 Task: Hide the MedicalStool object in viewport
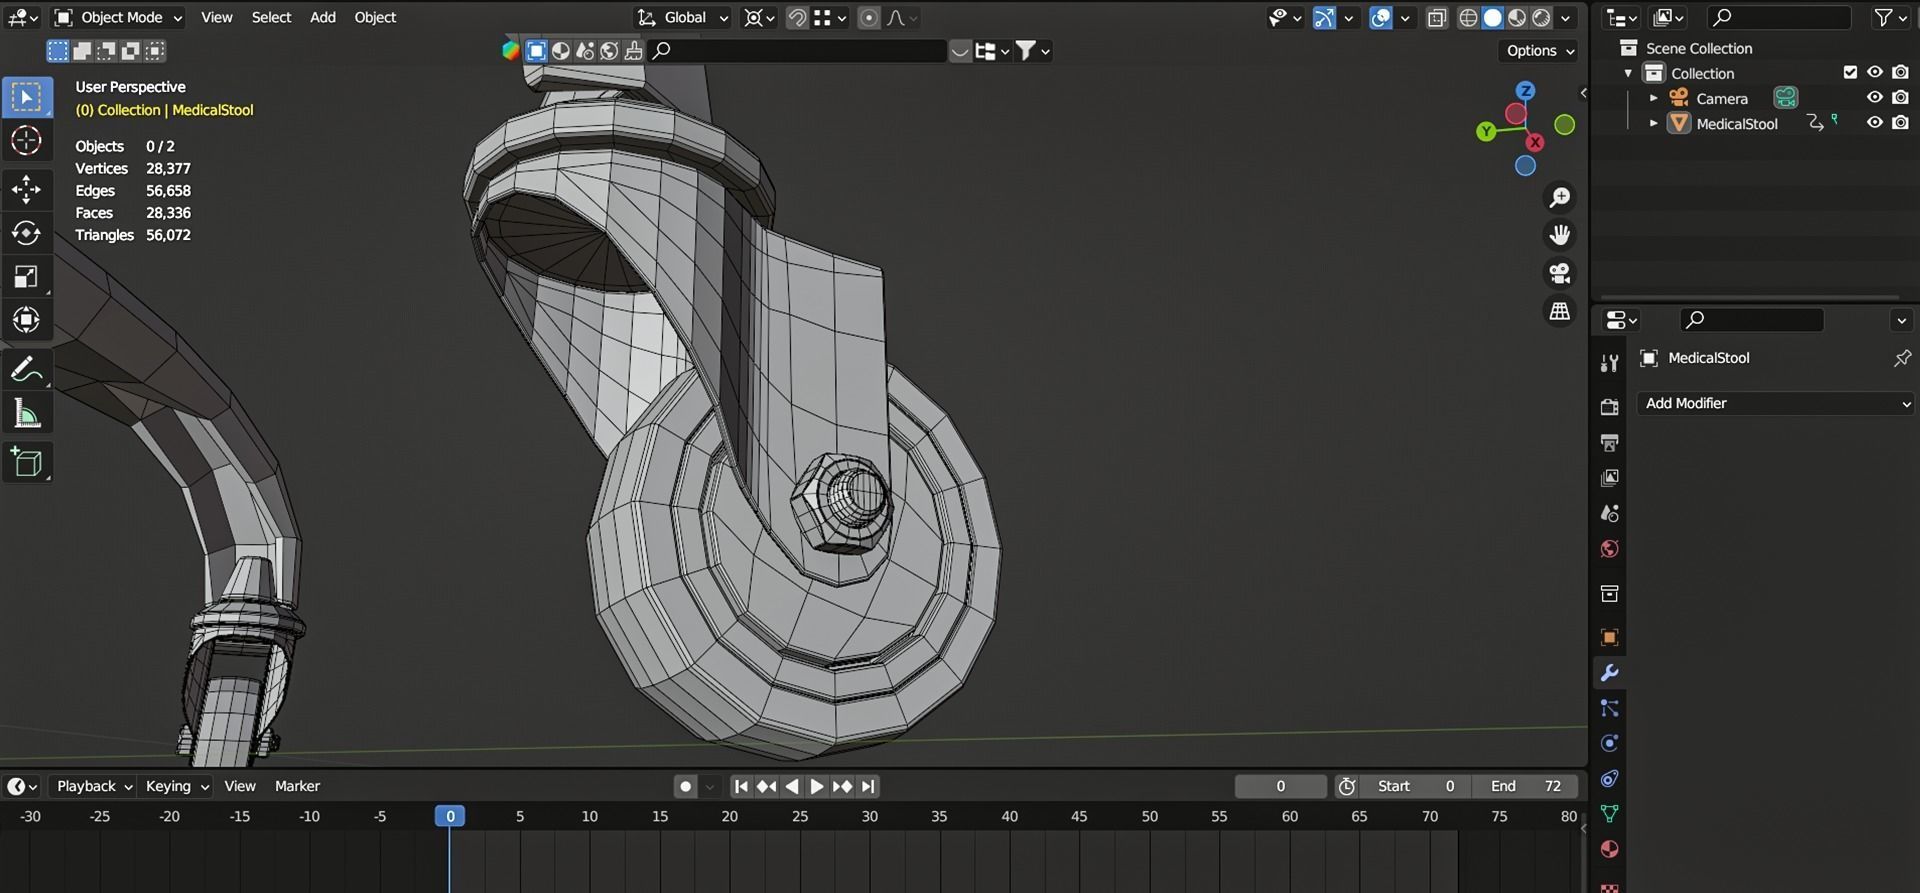point(1874,123)
